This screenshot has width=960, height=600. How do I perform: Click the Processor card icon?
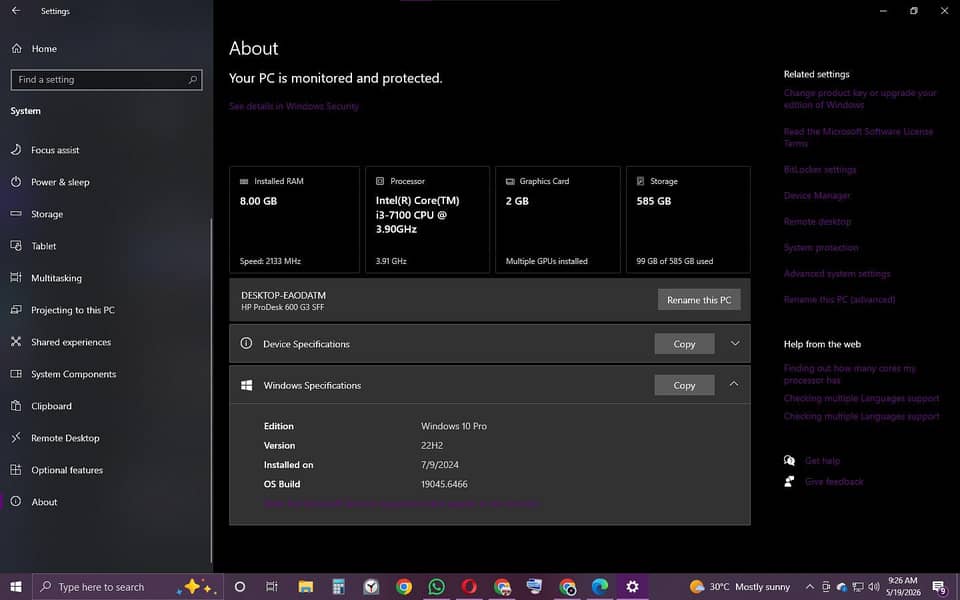pyautogui.click(x=380, y=181)
